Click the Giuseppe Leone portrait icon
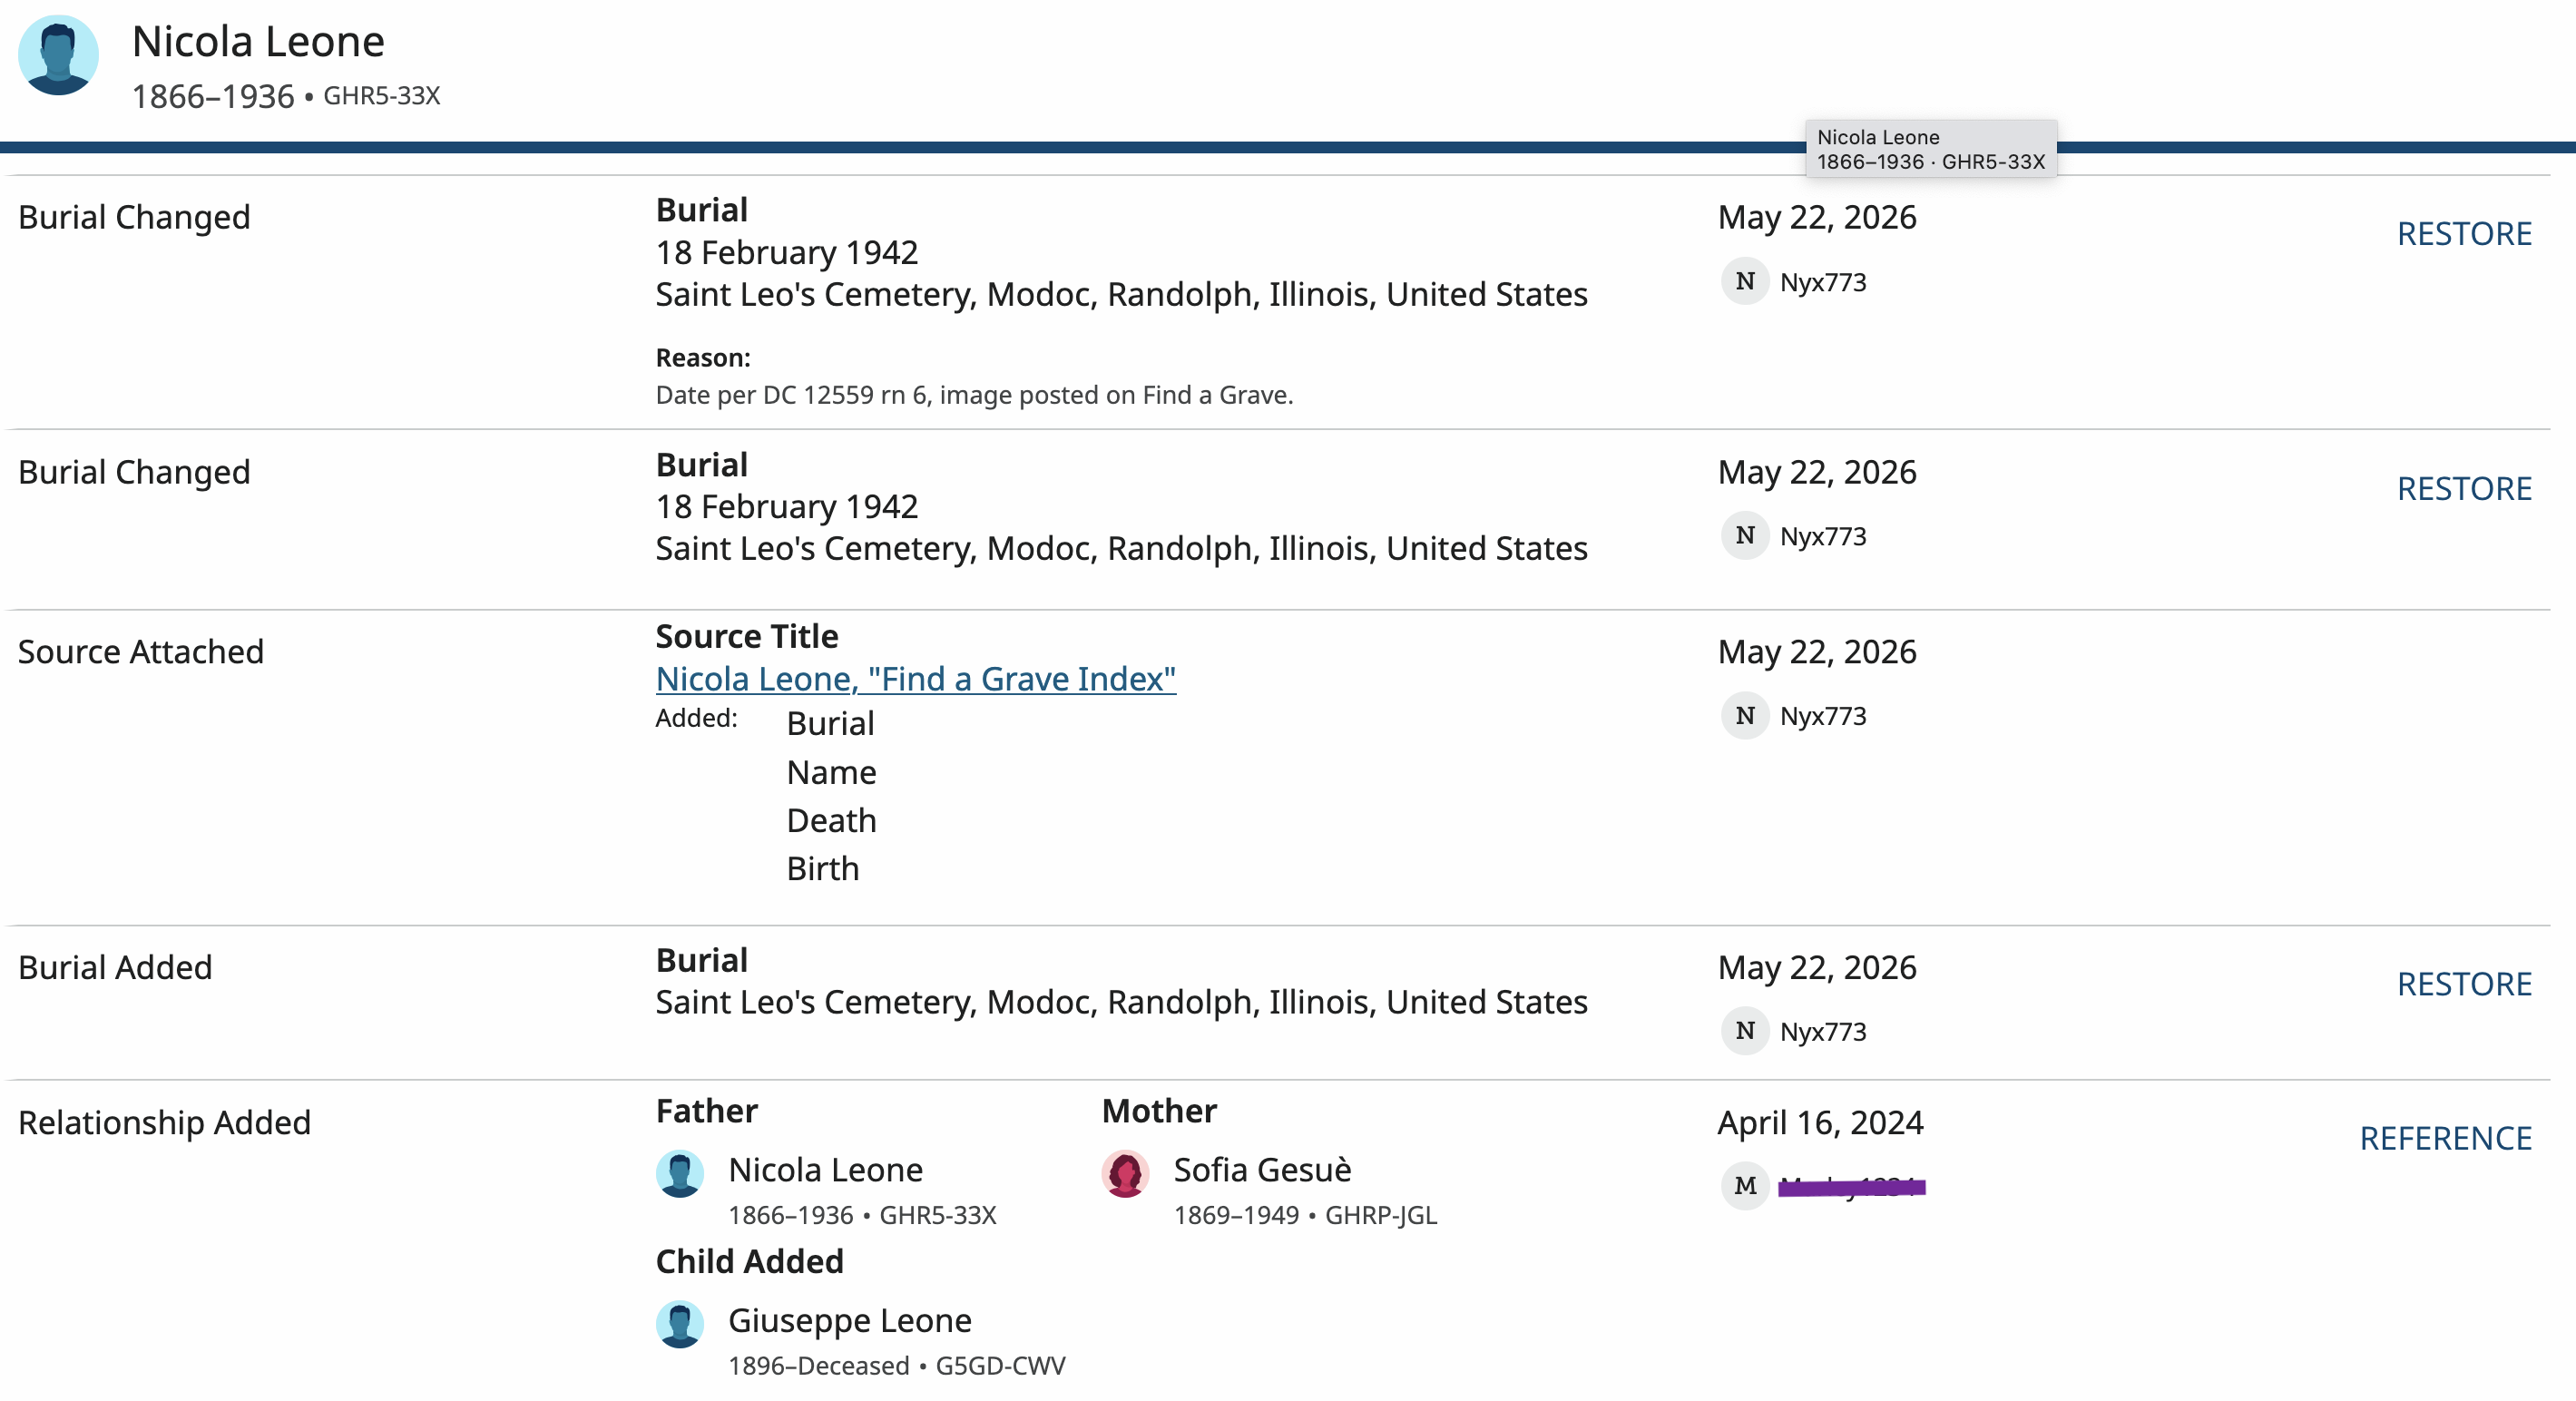Viewport: 2576px width, 1401px height. (680, 1324)
